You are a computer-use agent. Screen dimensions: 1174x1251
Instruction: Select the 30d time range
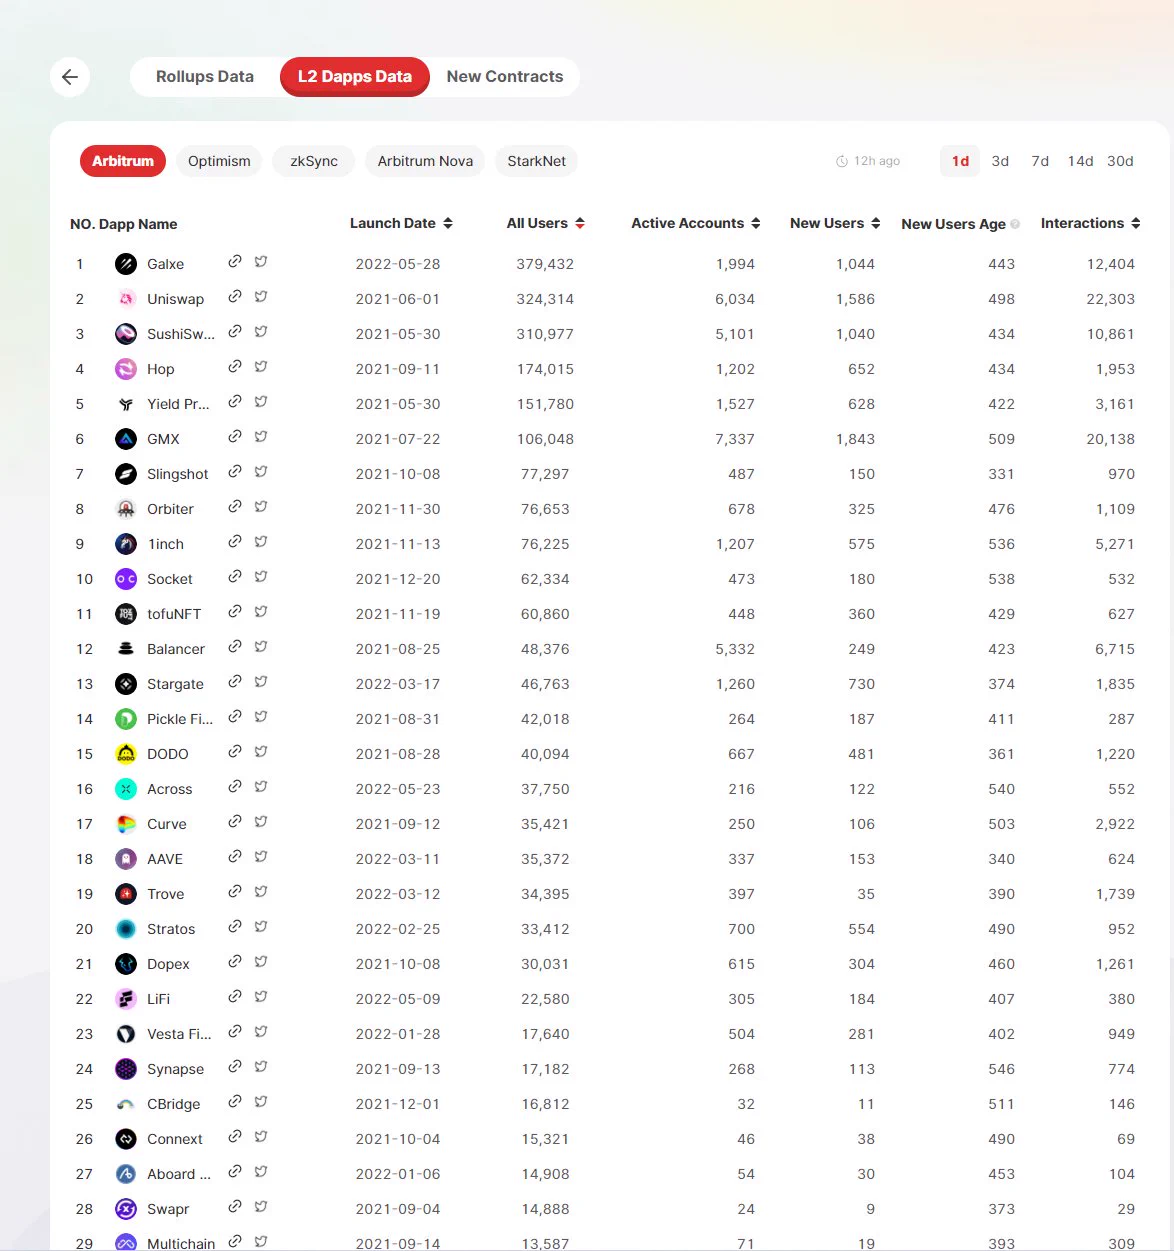point(1120,161)
